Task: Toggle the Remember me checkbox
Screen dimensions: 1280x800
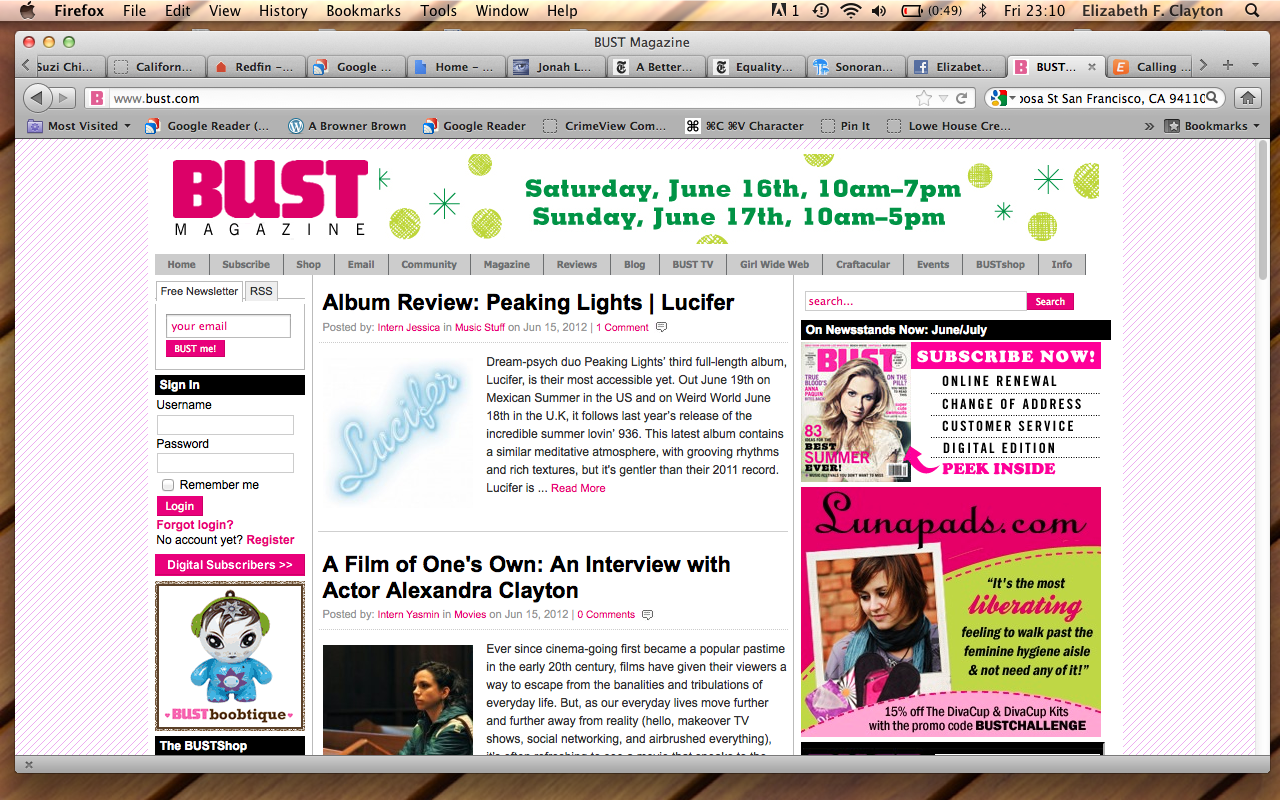Action: click(x=168, y=485)
